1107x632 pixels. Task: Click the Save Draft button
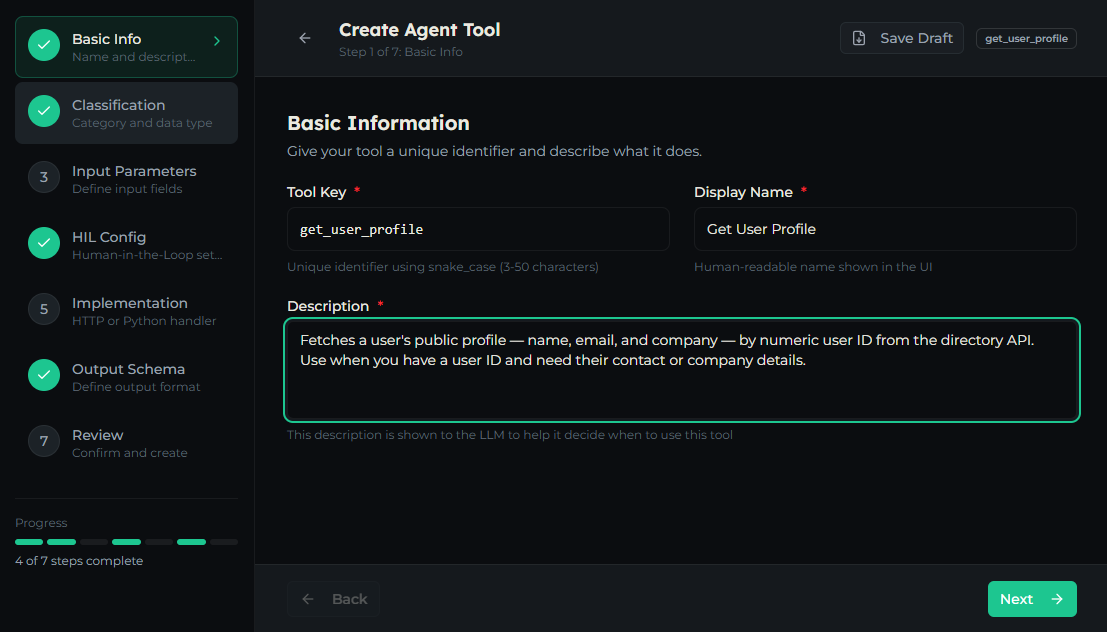[x=902, y=38]
